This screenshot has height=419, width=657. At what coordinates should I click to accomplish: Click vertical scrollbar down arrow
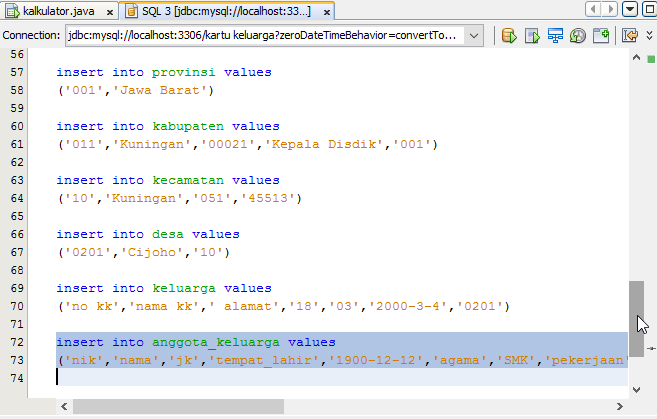click(x=636, y=390)
